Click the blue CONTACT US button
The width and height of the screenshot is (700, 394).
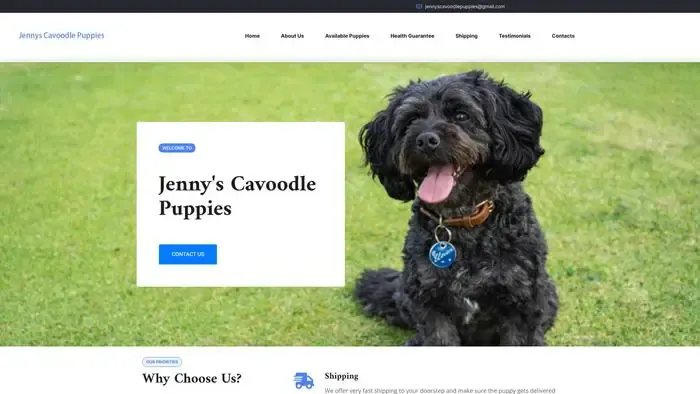click(188, 254)
